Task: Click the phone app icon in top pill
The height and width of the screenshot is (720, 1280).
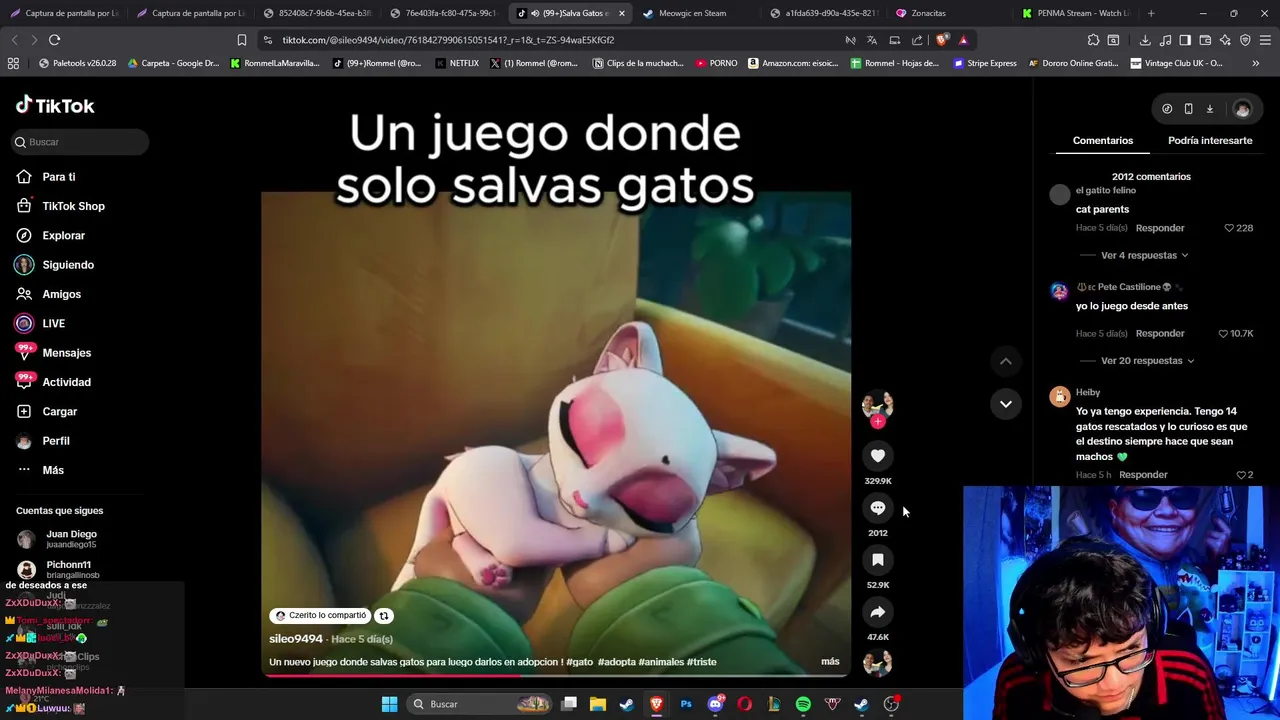Action: click(x=1188, y=109)
